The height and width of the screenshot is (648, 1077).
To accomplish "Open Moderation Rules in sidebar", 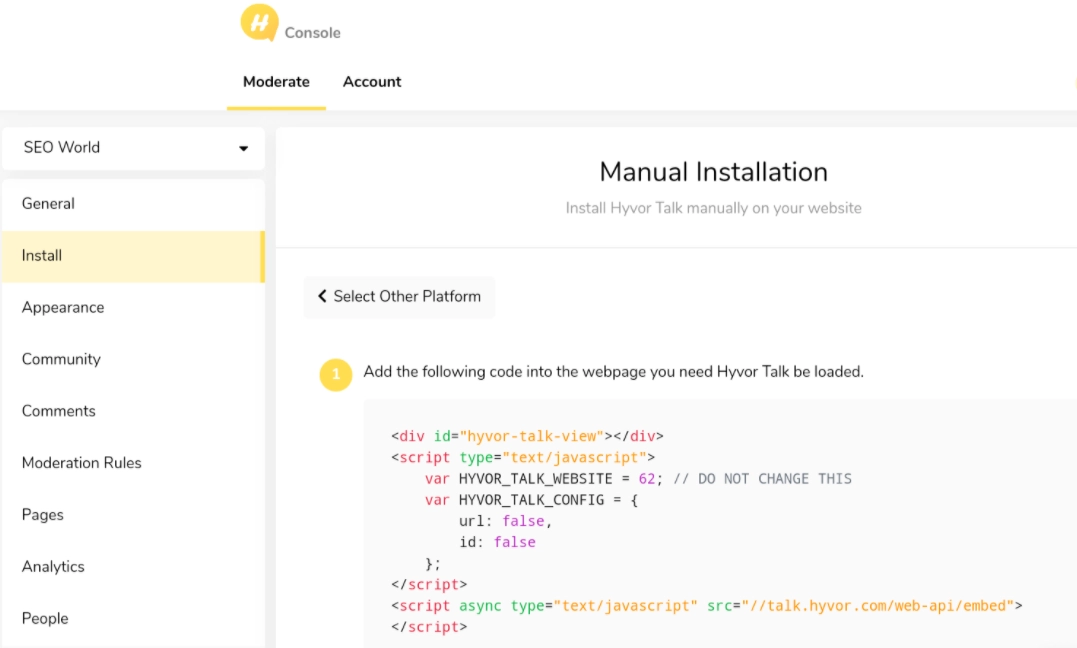I will click(x=134, y=463).
